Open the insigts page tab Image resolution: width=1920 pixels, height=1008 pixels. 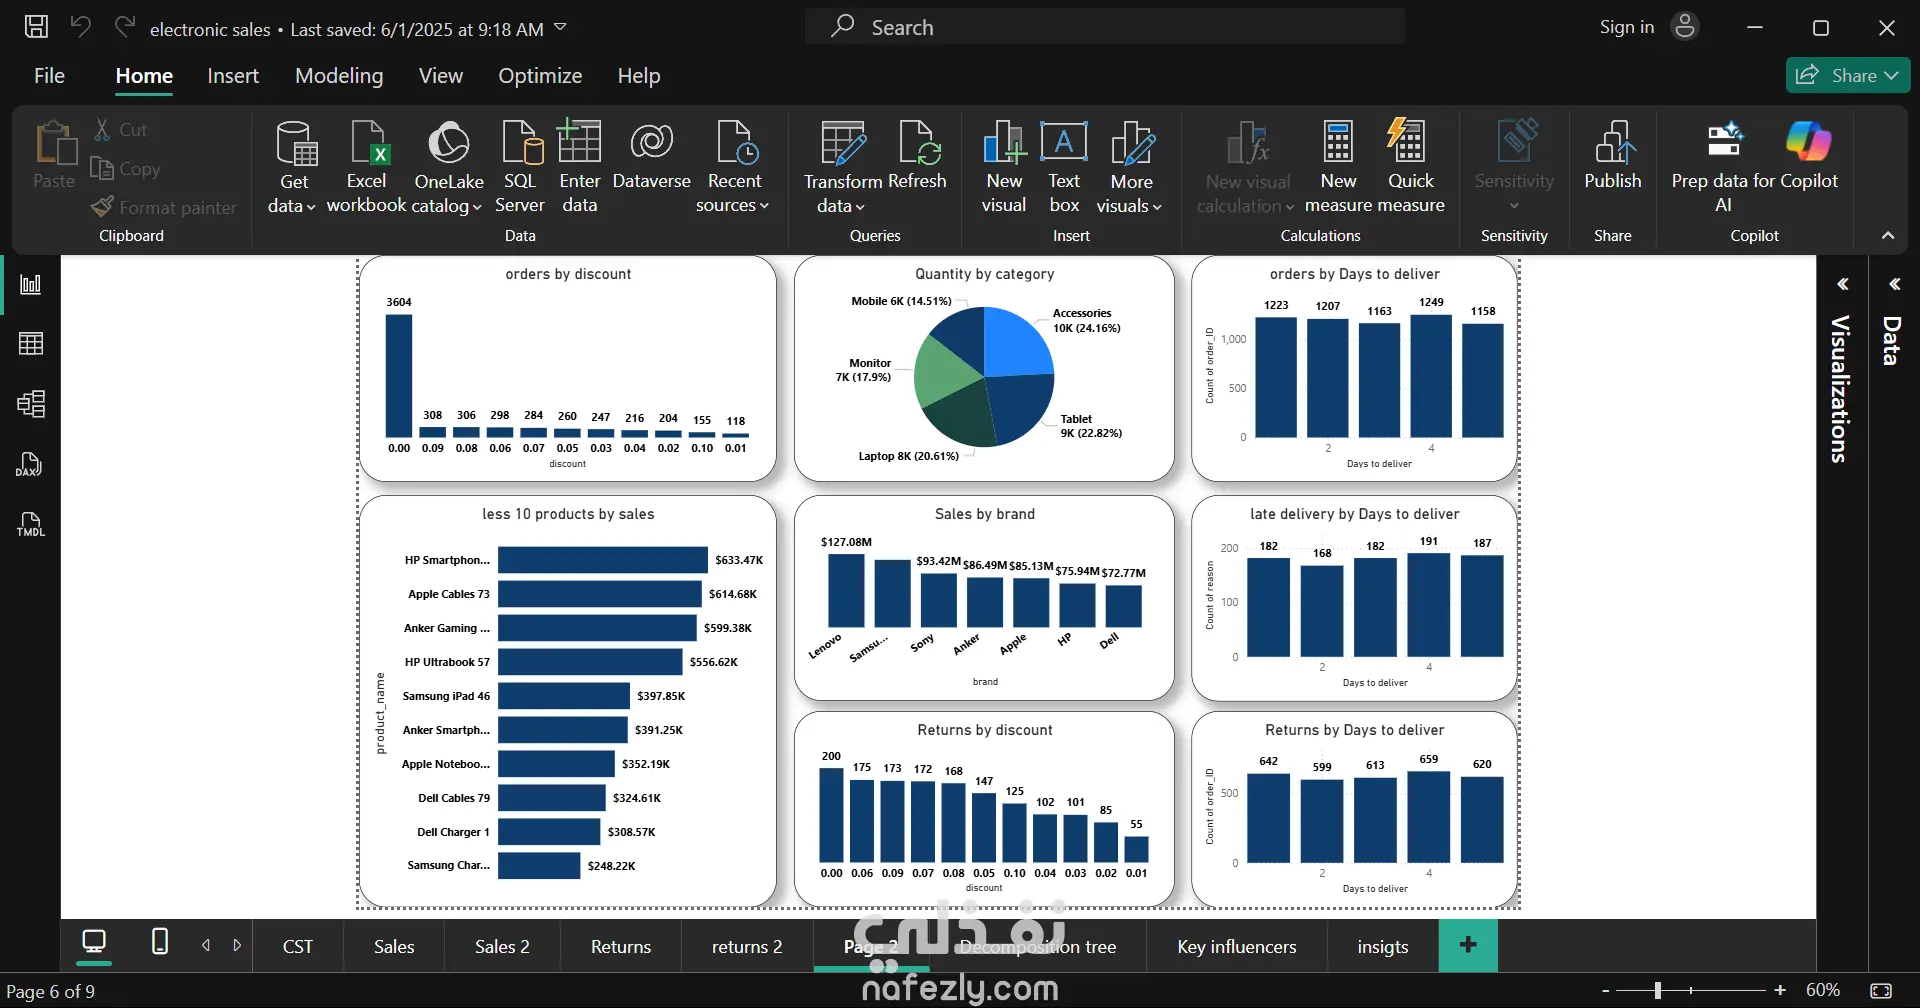(1383, 947)
